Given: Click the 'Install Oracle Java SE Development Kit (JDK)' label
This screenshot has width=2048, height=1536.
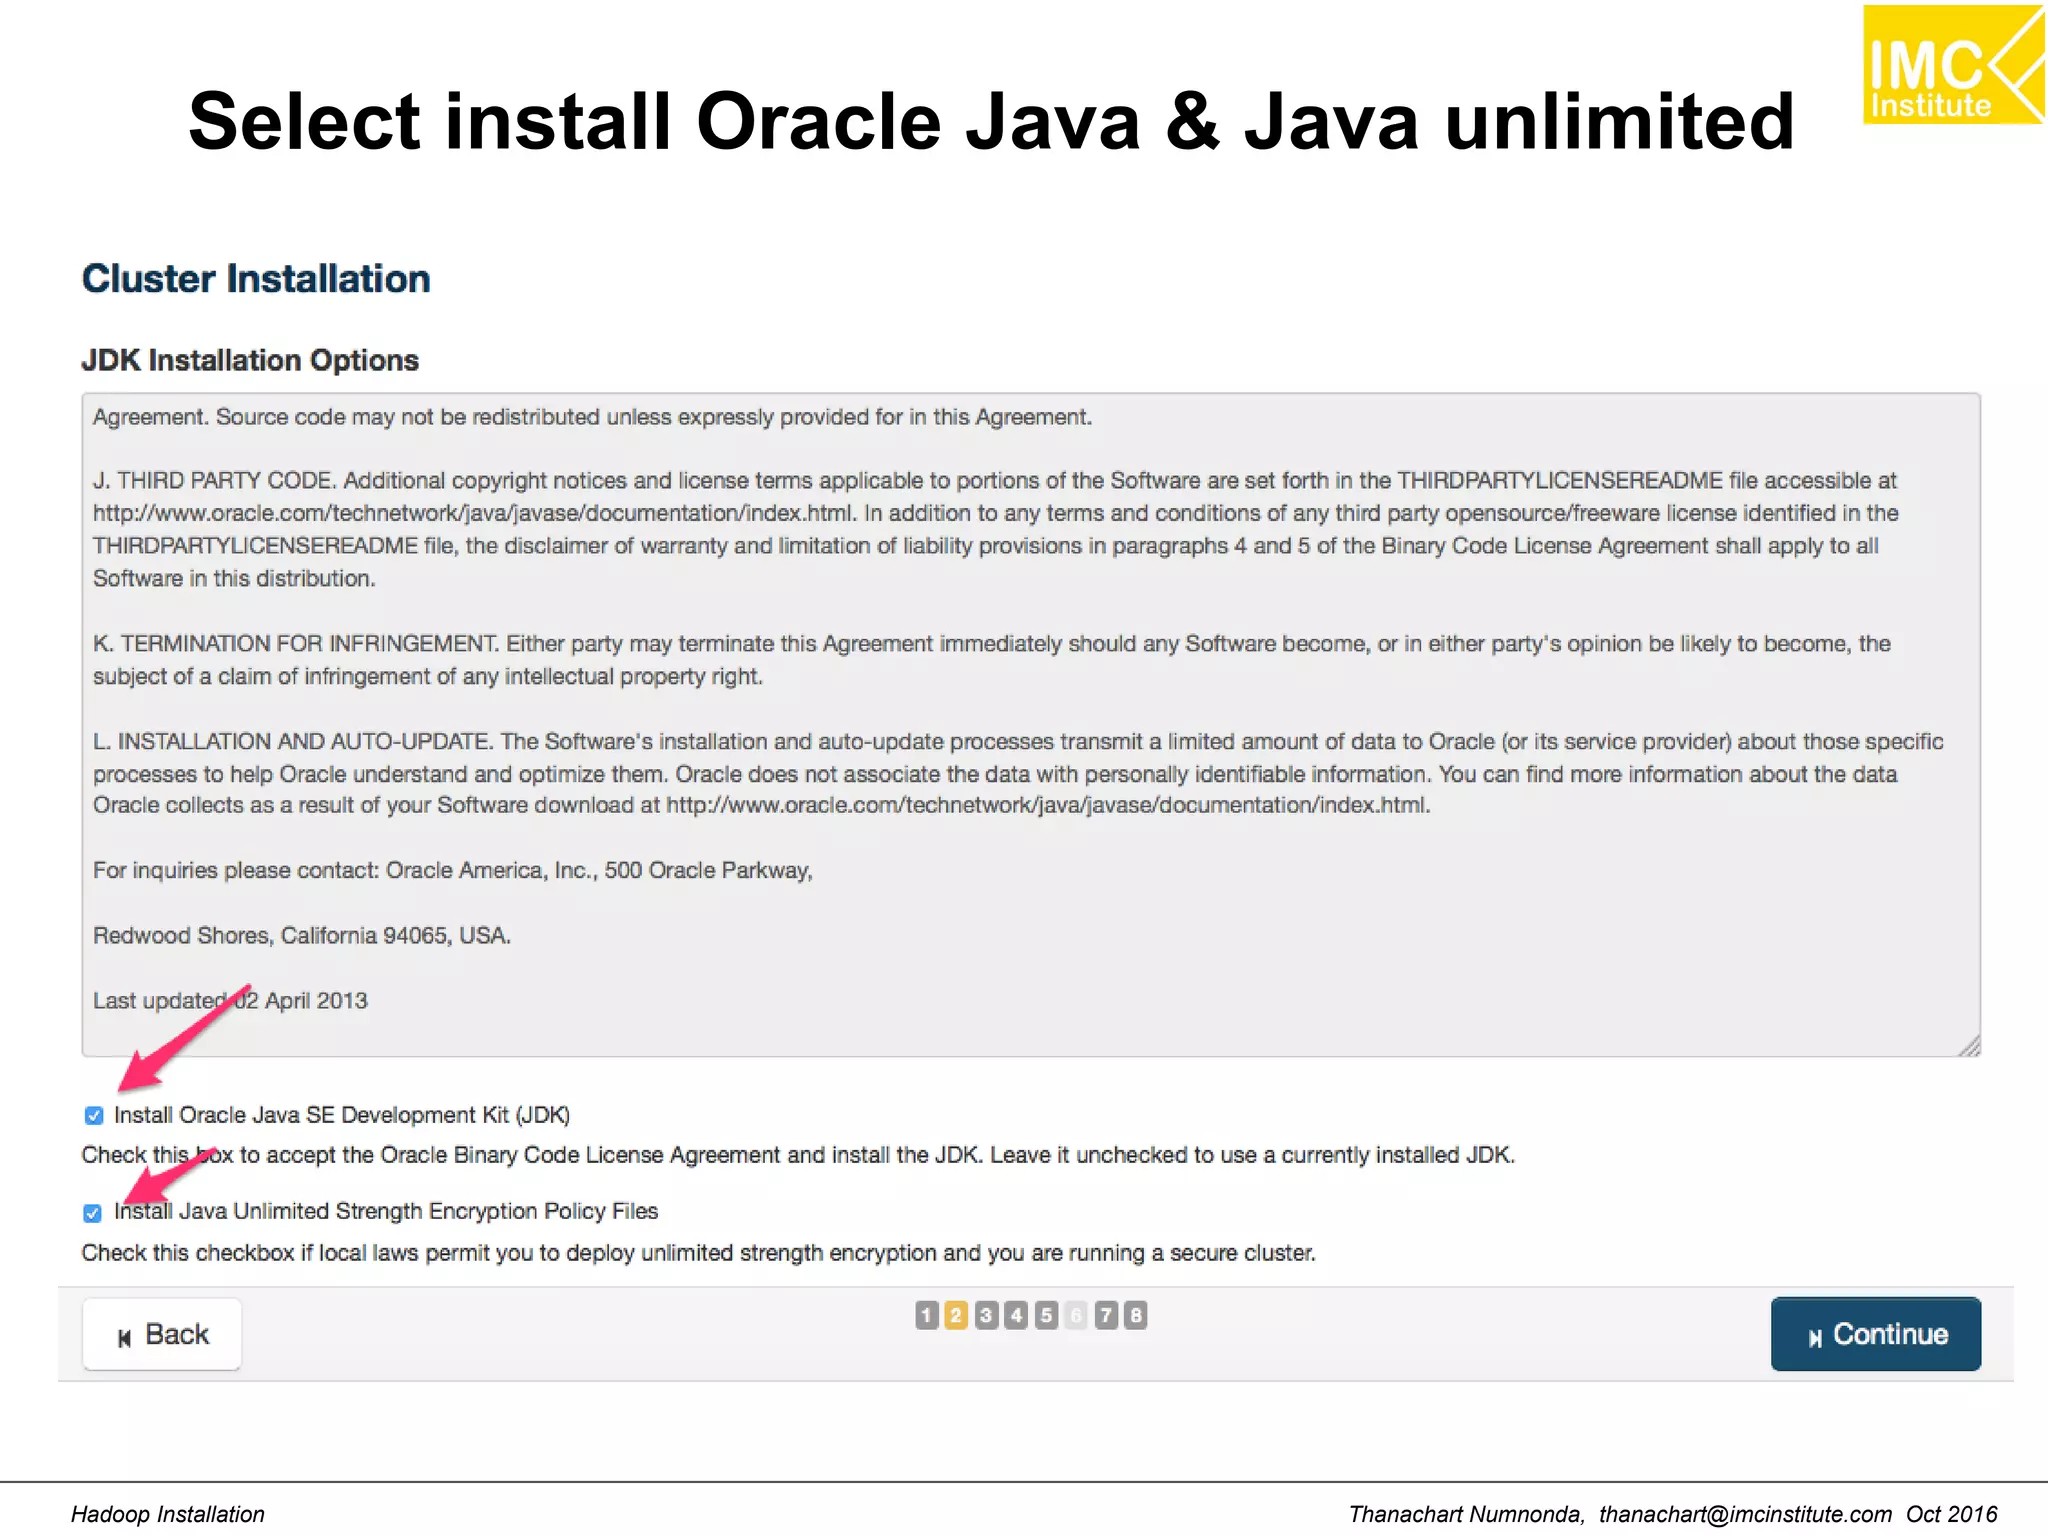Looking at the screenshot, I should coord(342,1115).
